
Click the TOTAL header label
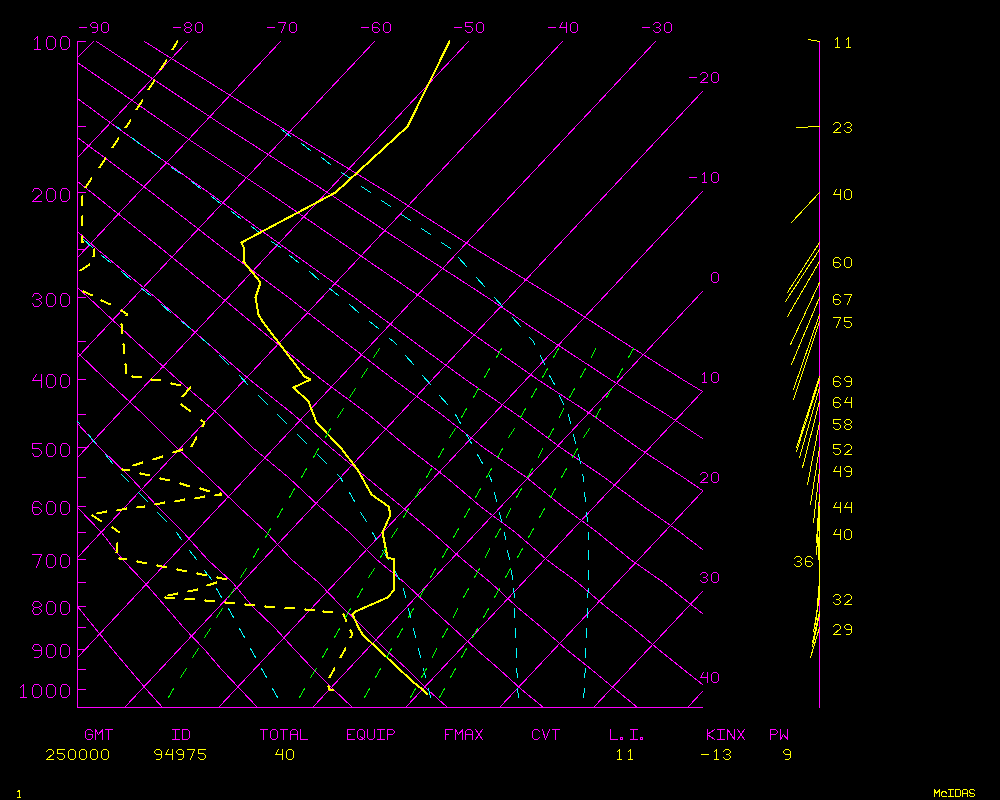[284, 735]
